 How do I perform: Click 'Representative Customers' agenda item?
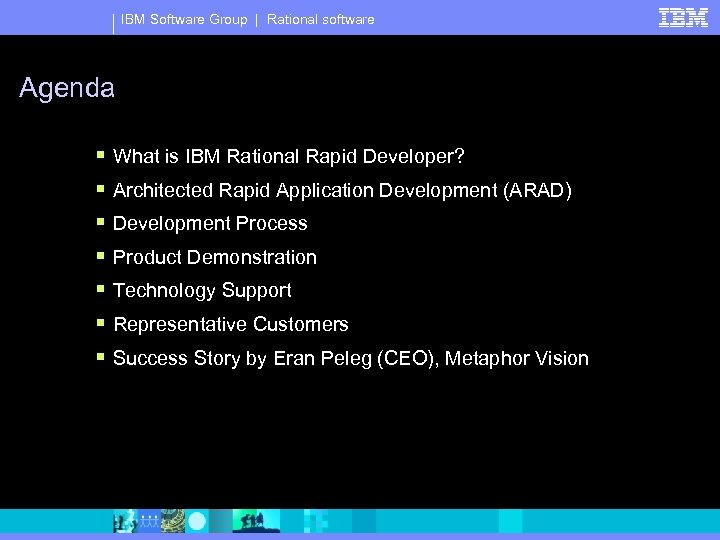point(231,324)
